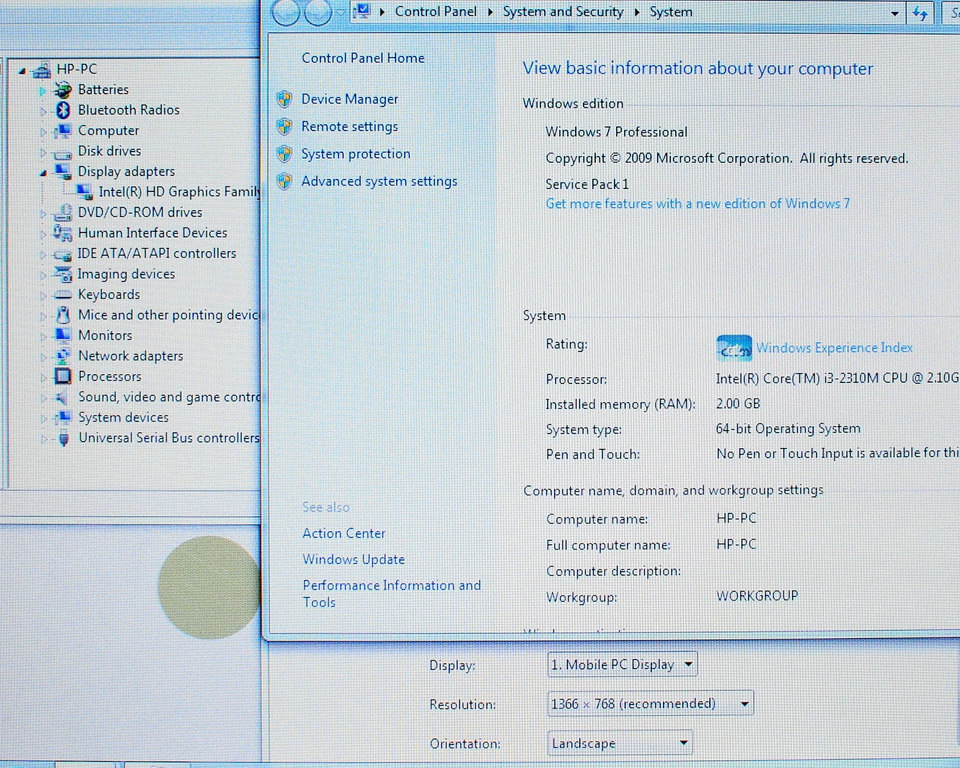Click the address bar Control Panel computer icon
Viewport: 960px width, 768px height.
coord(362,11)
